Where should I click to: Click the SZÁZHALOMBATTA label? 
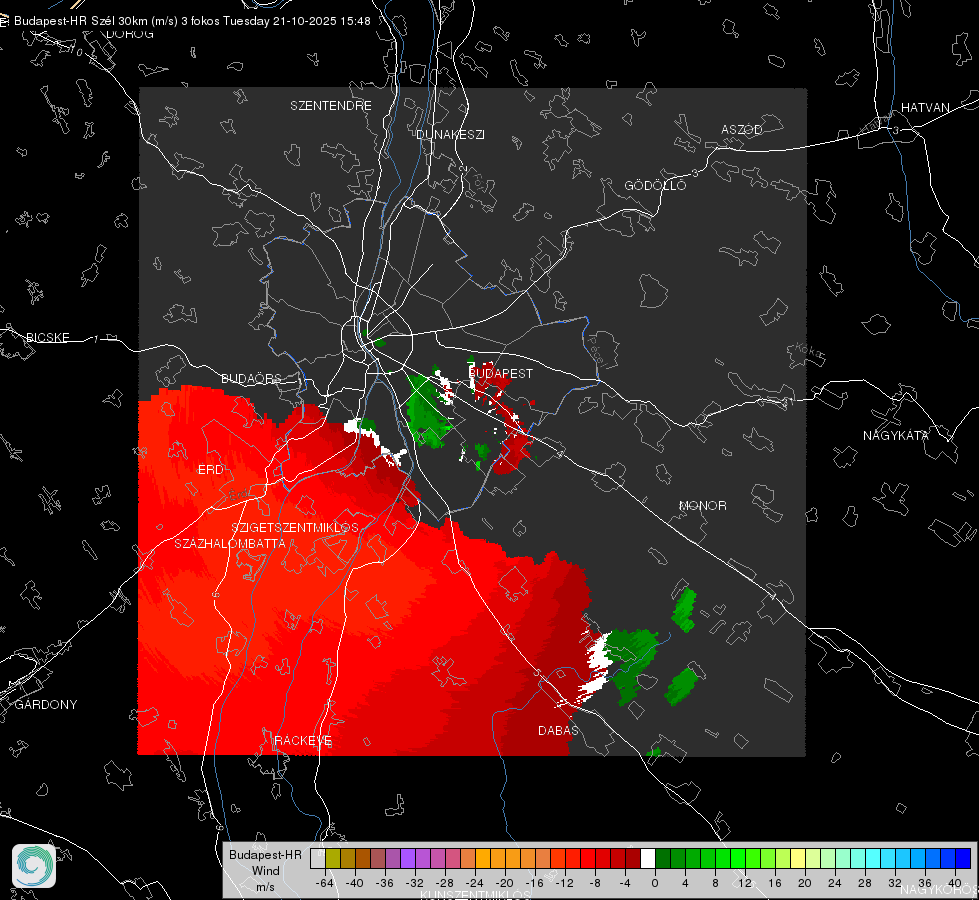230,543
